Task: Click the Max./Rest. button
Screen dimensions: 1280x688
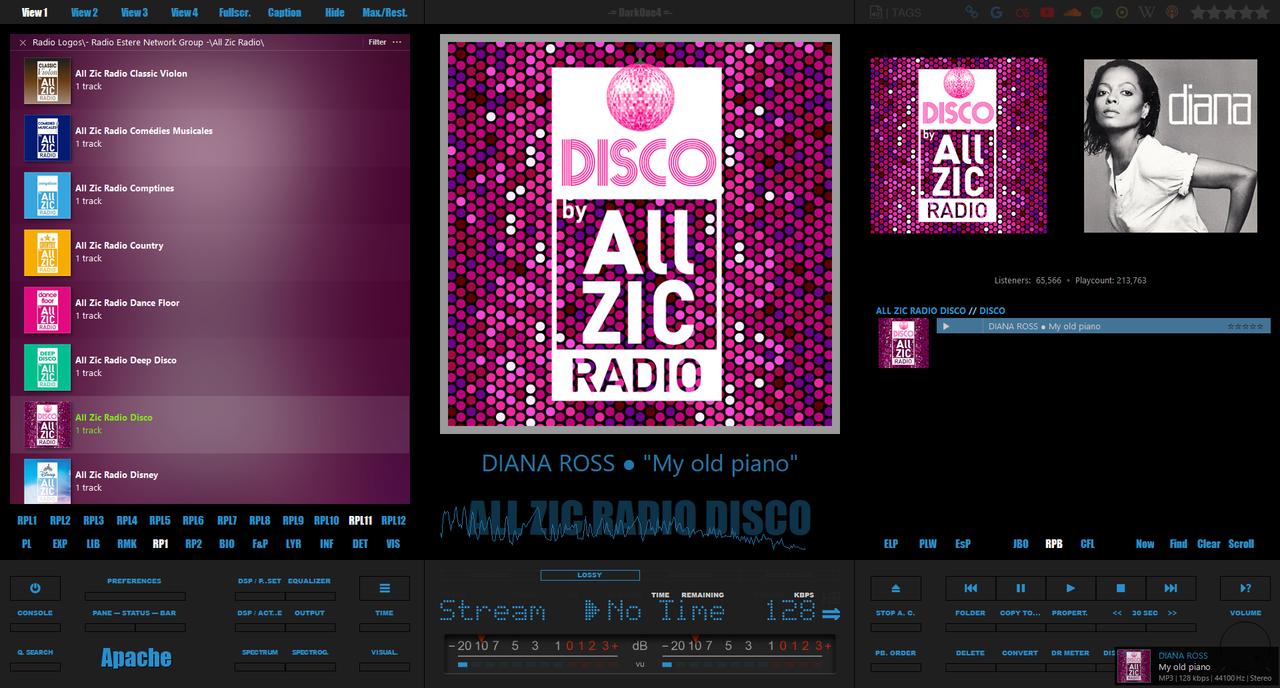Action: click(385, 12)
